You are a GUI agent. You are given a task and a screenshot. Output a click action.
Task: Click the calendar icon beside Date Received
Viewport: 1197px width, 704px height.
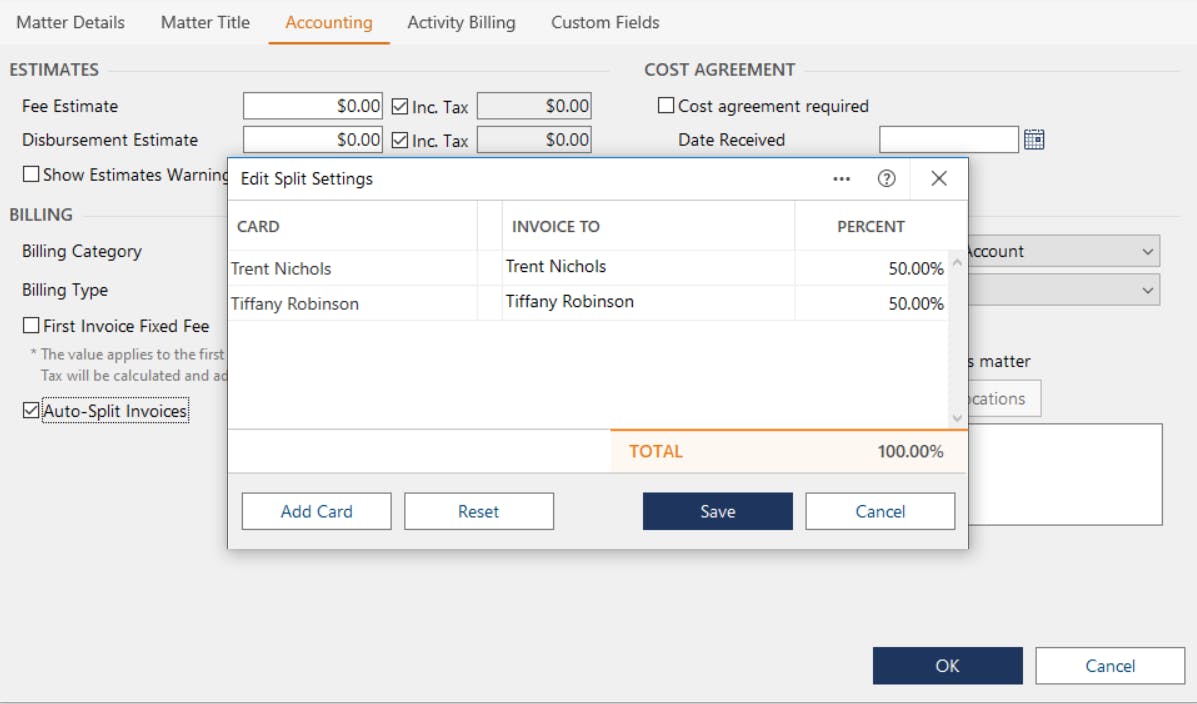tap(1034, 140)
